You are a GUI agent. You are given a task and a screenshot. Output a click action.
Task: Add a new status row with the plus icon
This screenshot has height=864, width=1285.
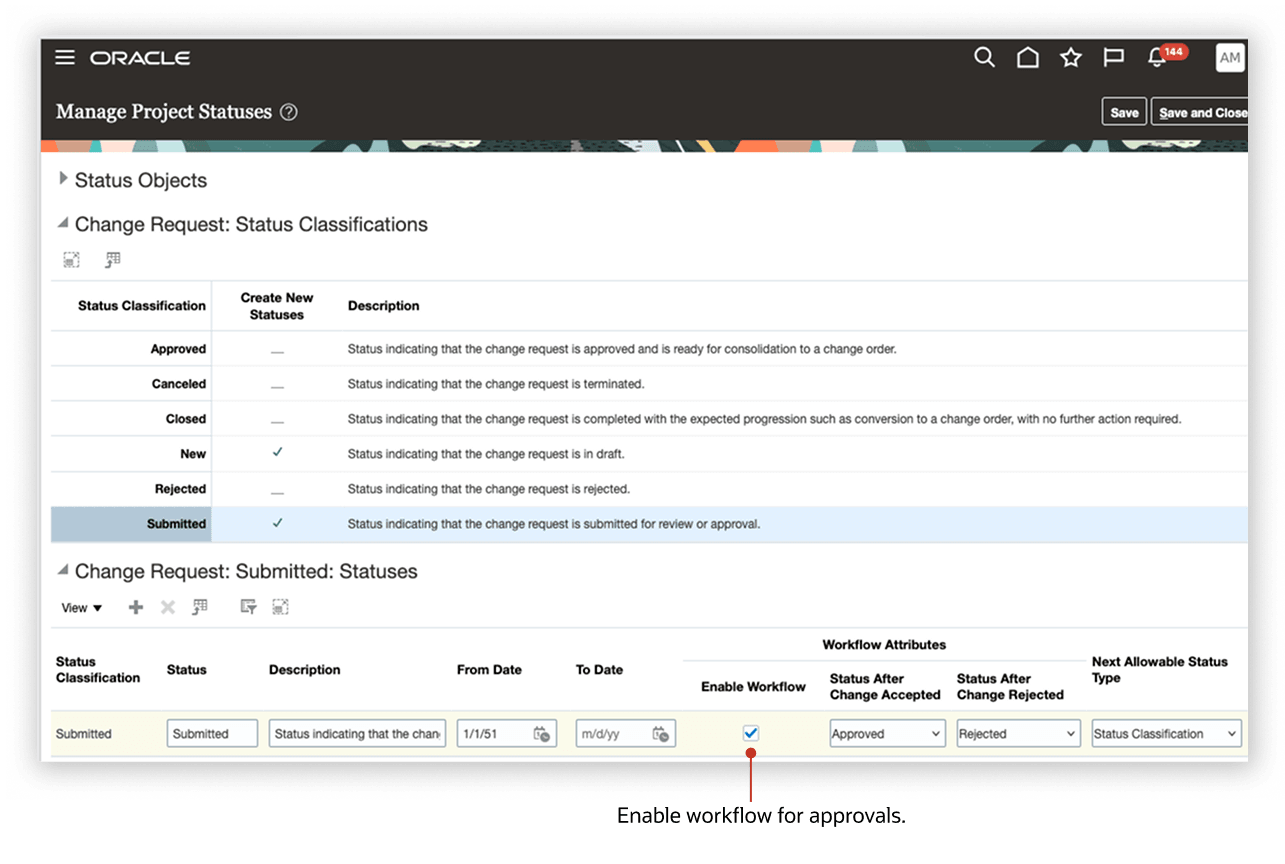click(x=135, y=606)
